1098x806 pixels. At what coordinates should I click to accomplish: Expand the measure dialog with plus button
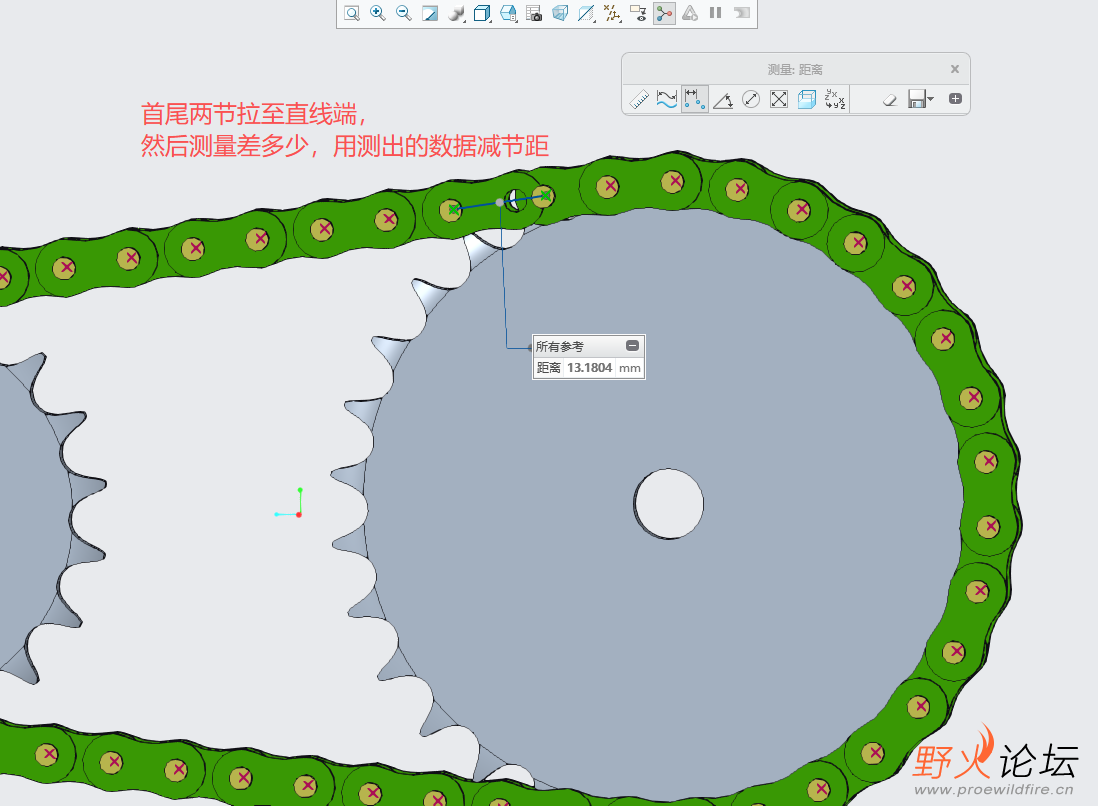point(955,98)
